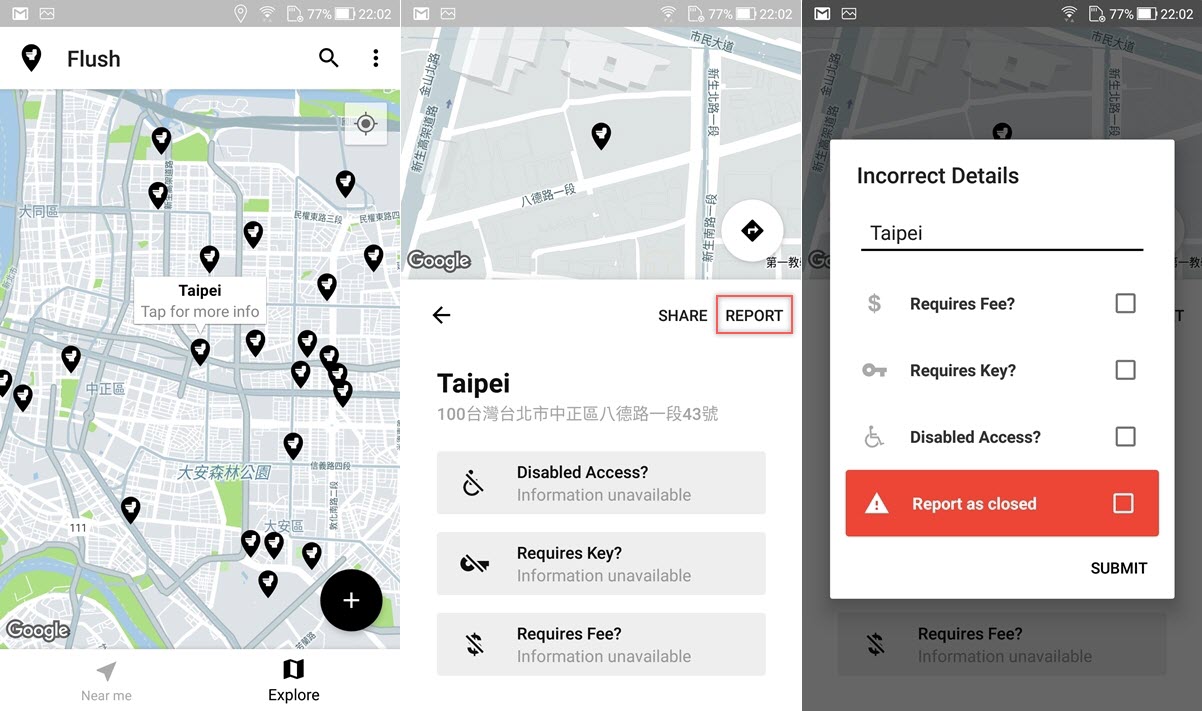Open the Taipei 'Tap for more info' popup

200,301
